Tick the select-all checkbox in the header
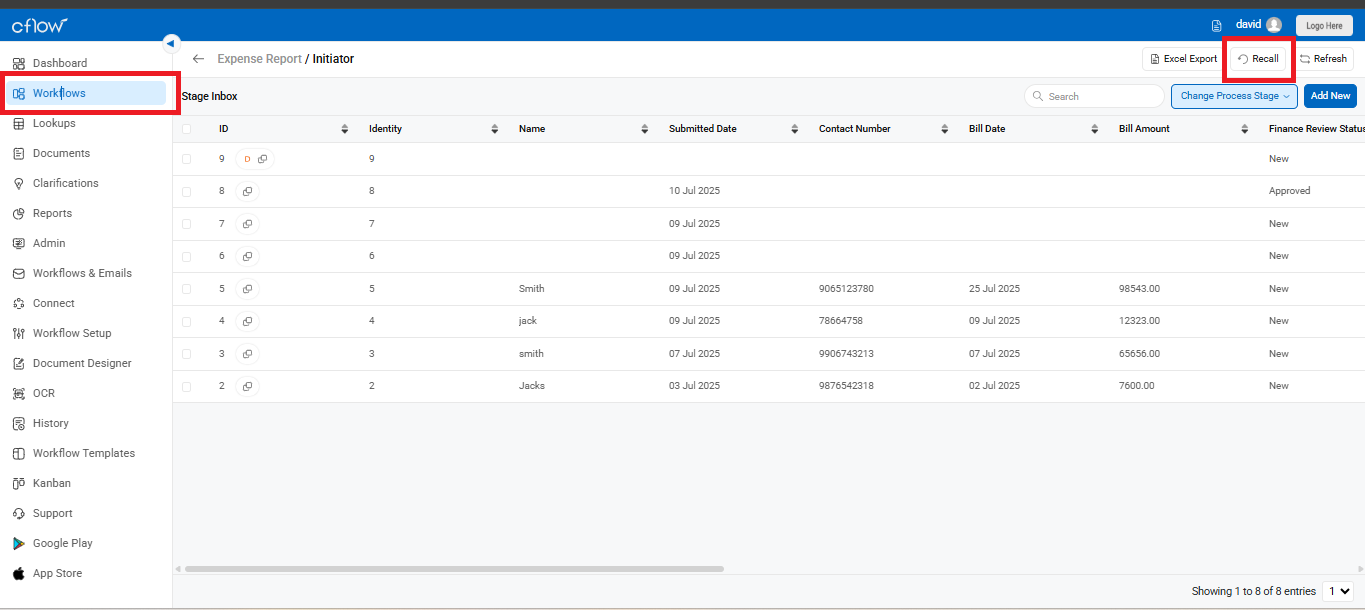This screenshot has height=610, width=1365. coord(187,129)
